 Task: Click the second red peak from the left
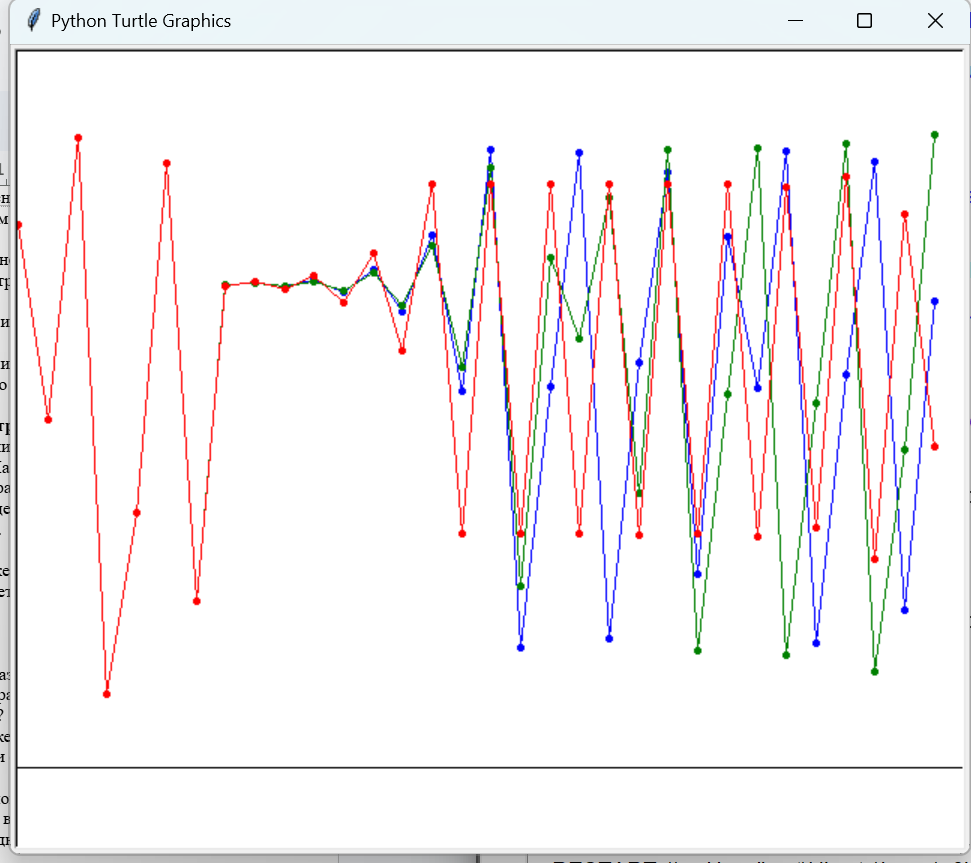click(x=167, y=163)
